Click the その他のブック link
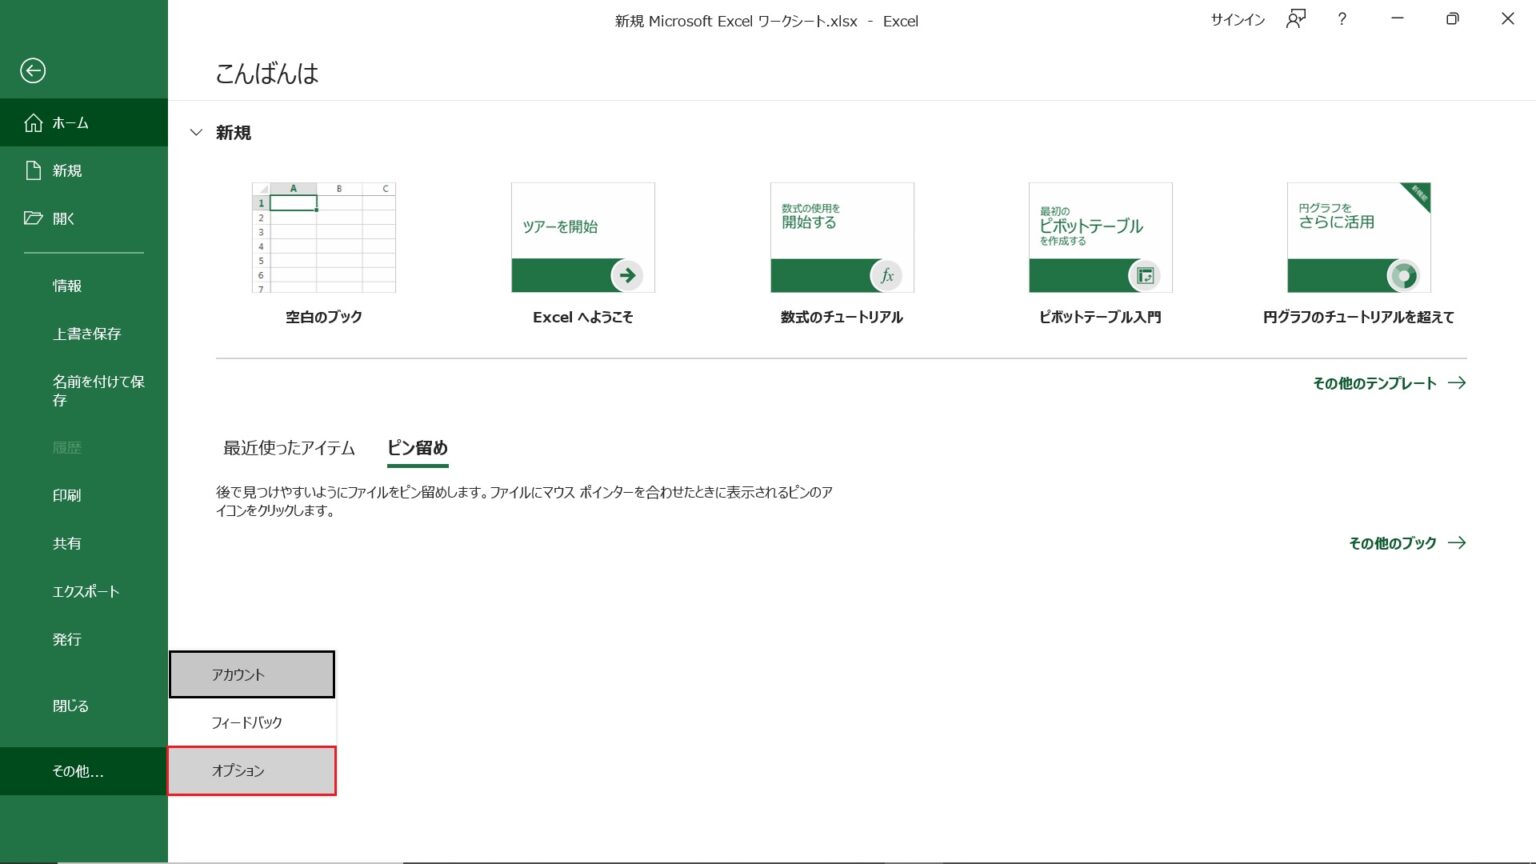The width and height of the screenshot is (1536, 864). tap(1392, 543)
